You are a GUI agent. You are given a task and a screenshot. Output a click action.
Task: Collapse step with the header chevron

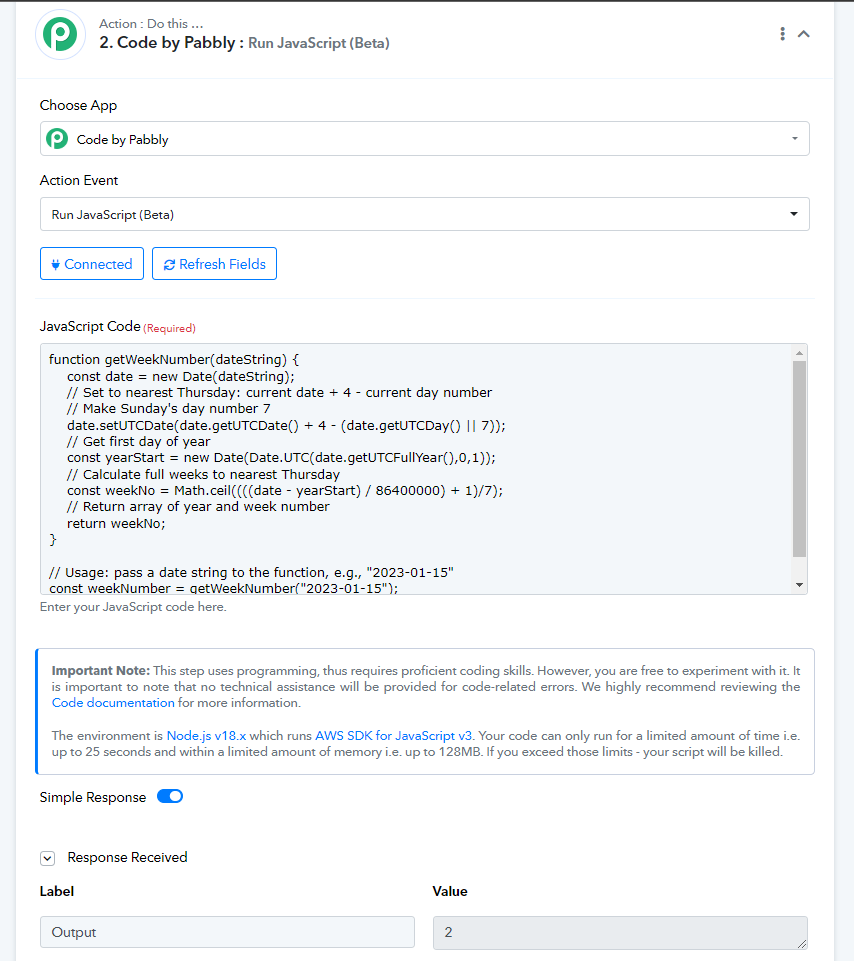point(803,34)
